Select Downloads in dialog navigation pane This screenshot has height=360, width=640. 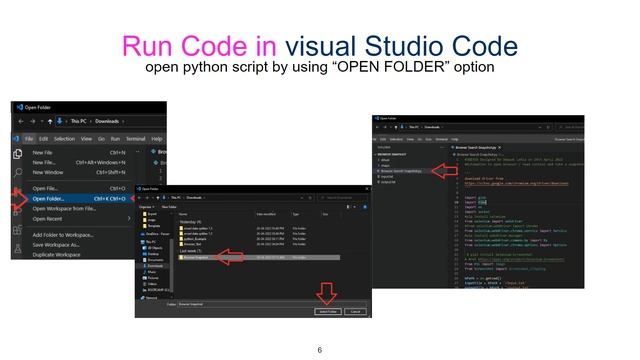pos(155,266)
